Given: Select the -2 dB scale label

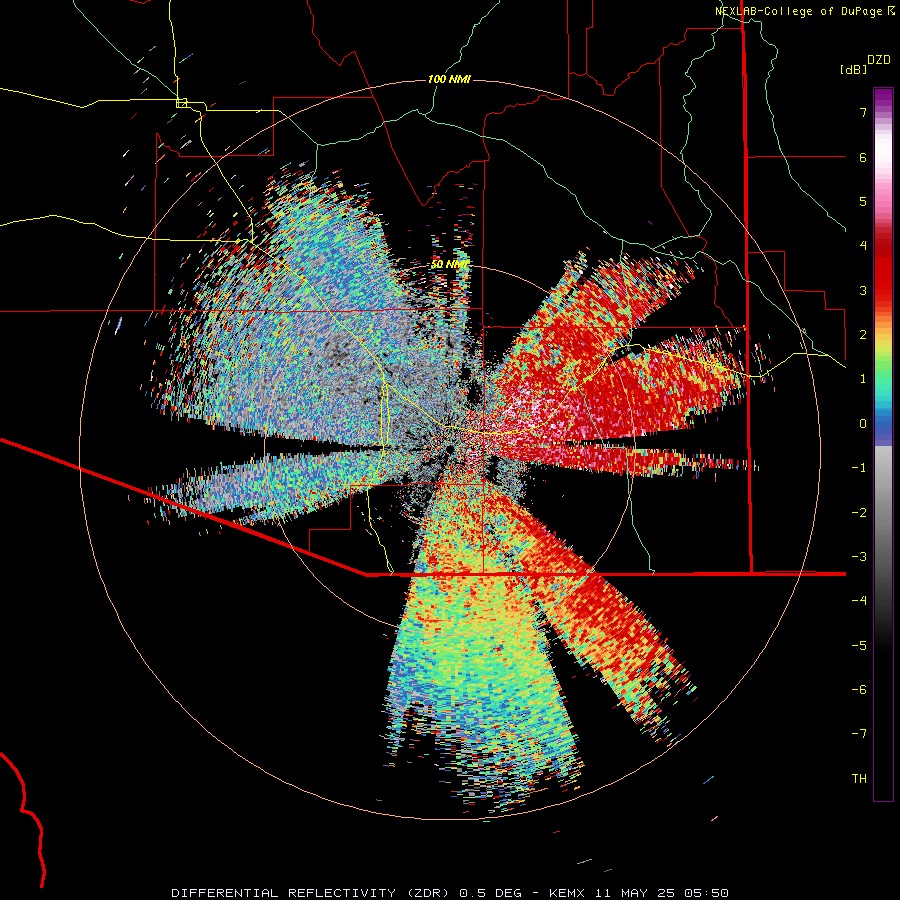Looking at the screenshot, I should [859, 513].
